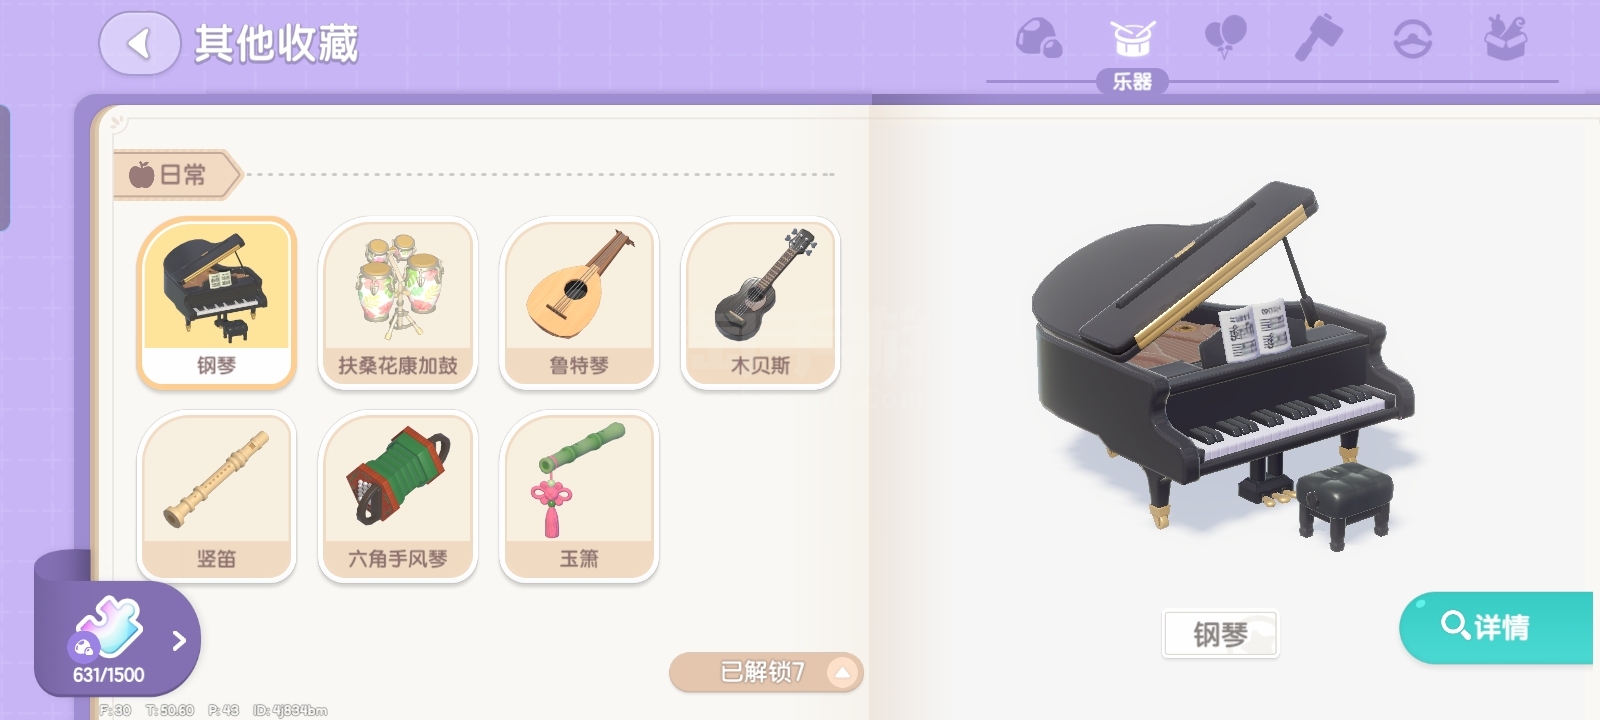The image size is (1600, 720).
Task: Click the 日常 daily category label
Action: tap(176, 175)
